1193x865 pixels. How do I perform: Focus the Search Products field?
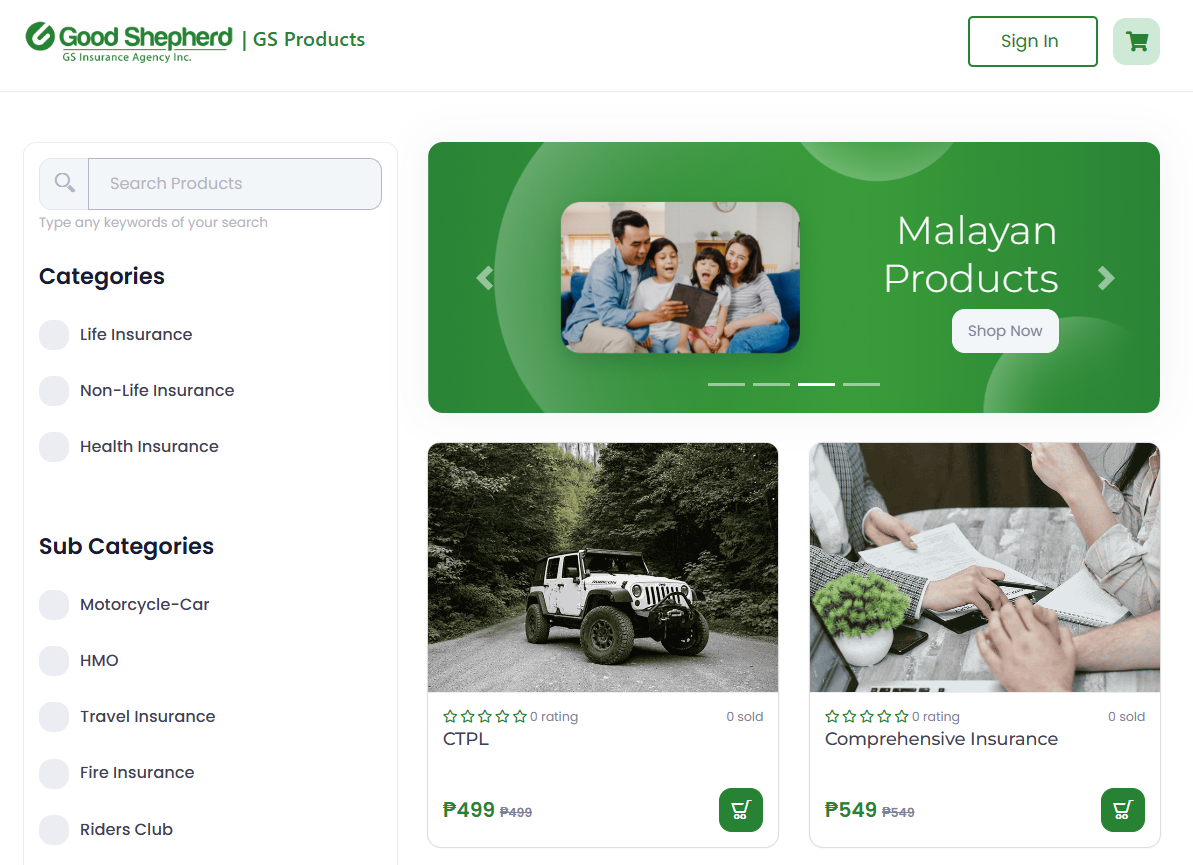click(x=235, y=183)
